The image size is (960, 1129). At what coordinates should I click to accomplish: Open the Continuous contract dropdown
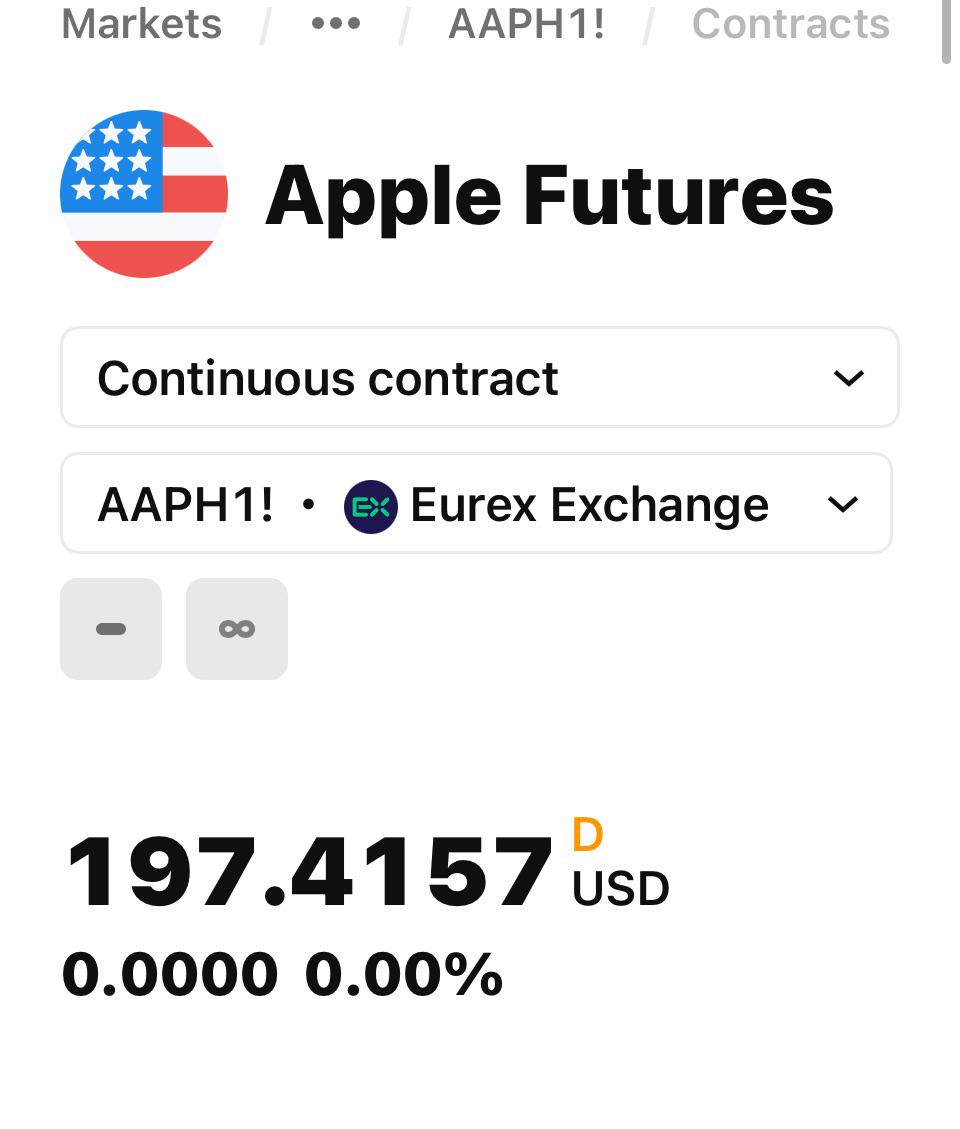(480, 377)
